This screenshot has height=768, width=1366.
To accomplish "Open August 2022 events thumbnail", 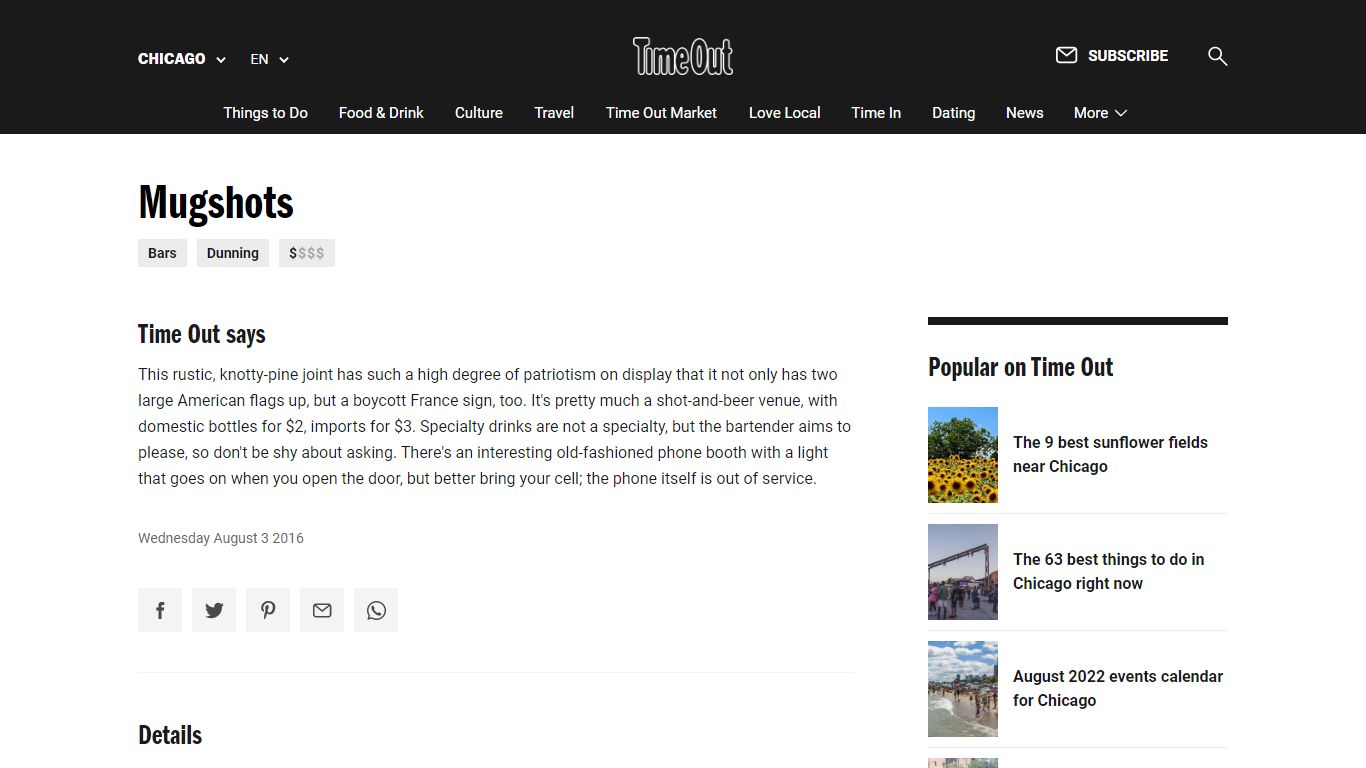I will pyautogui.click(x=963, y=689).
